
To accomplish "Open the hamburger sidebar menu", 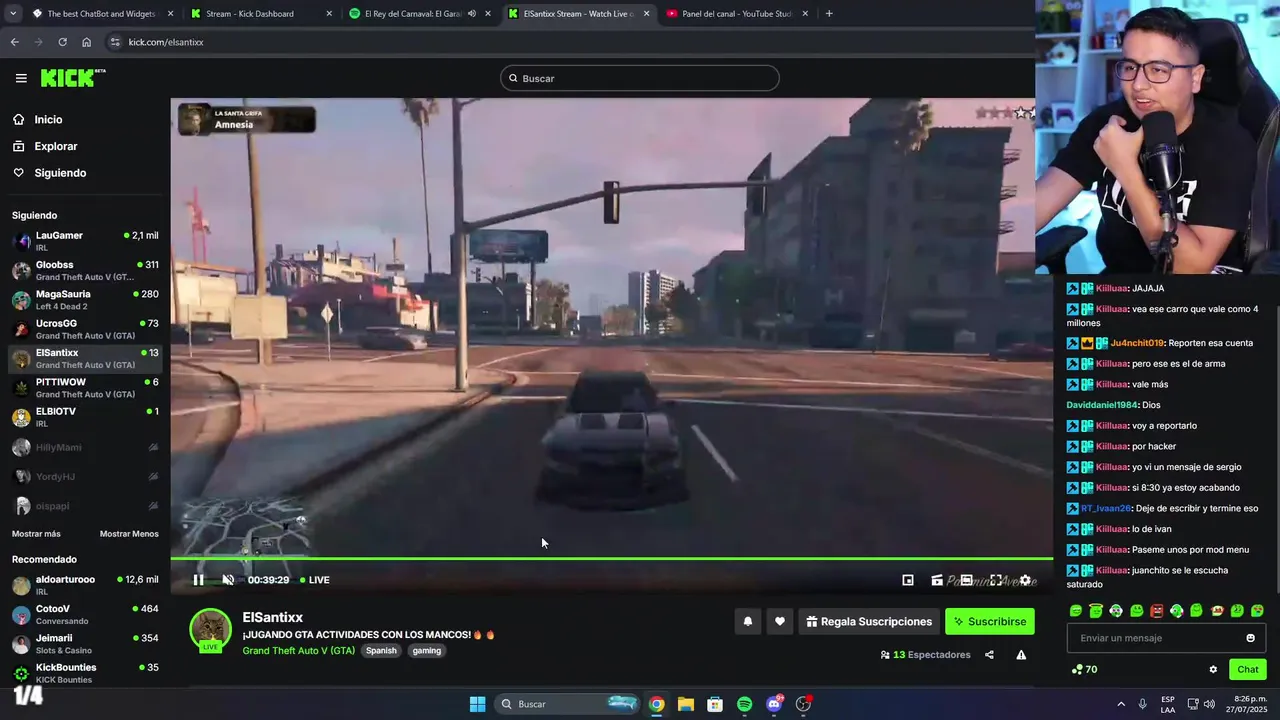I will click(21, 78).
